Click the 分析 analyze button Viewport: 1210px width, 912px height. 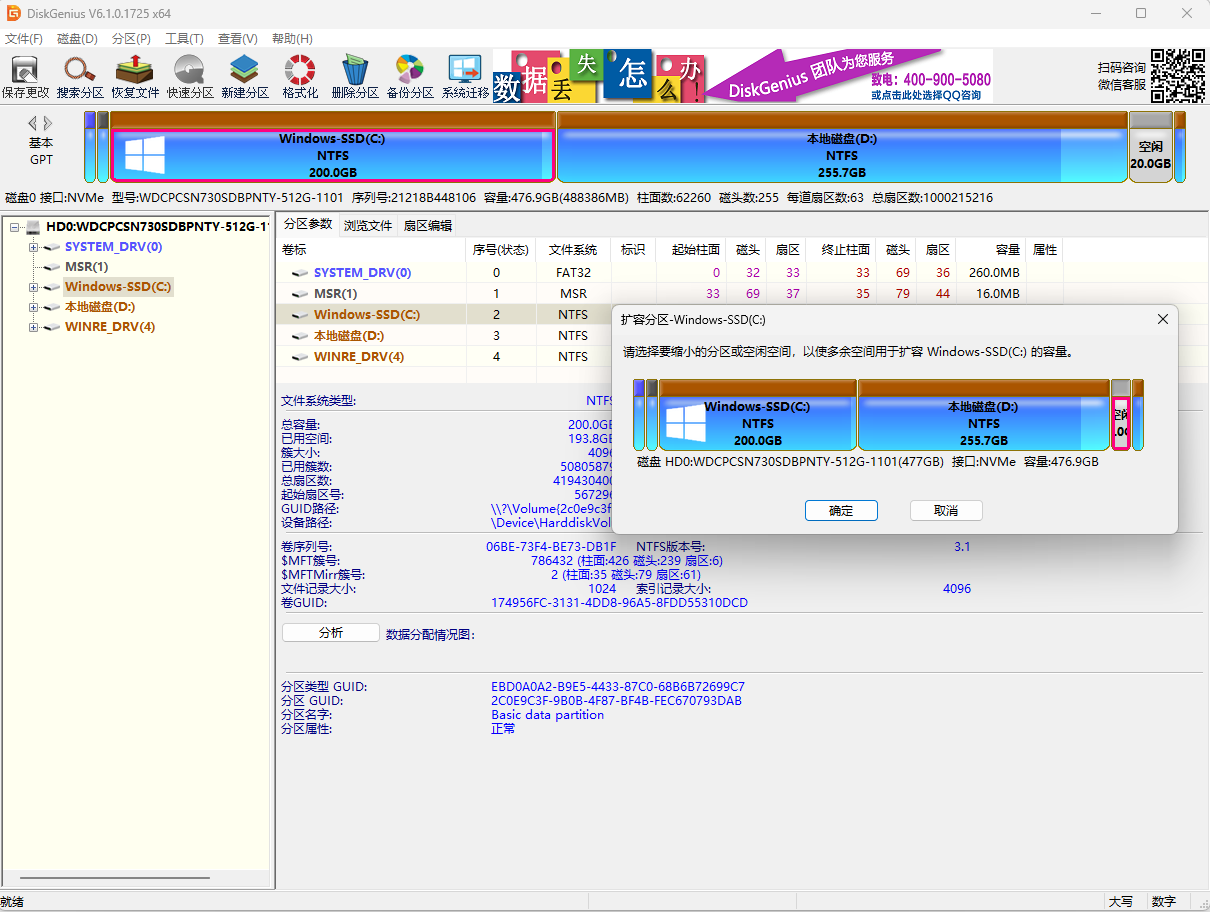tap(331, 633)
